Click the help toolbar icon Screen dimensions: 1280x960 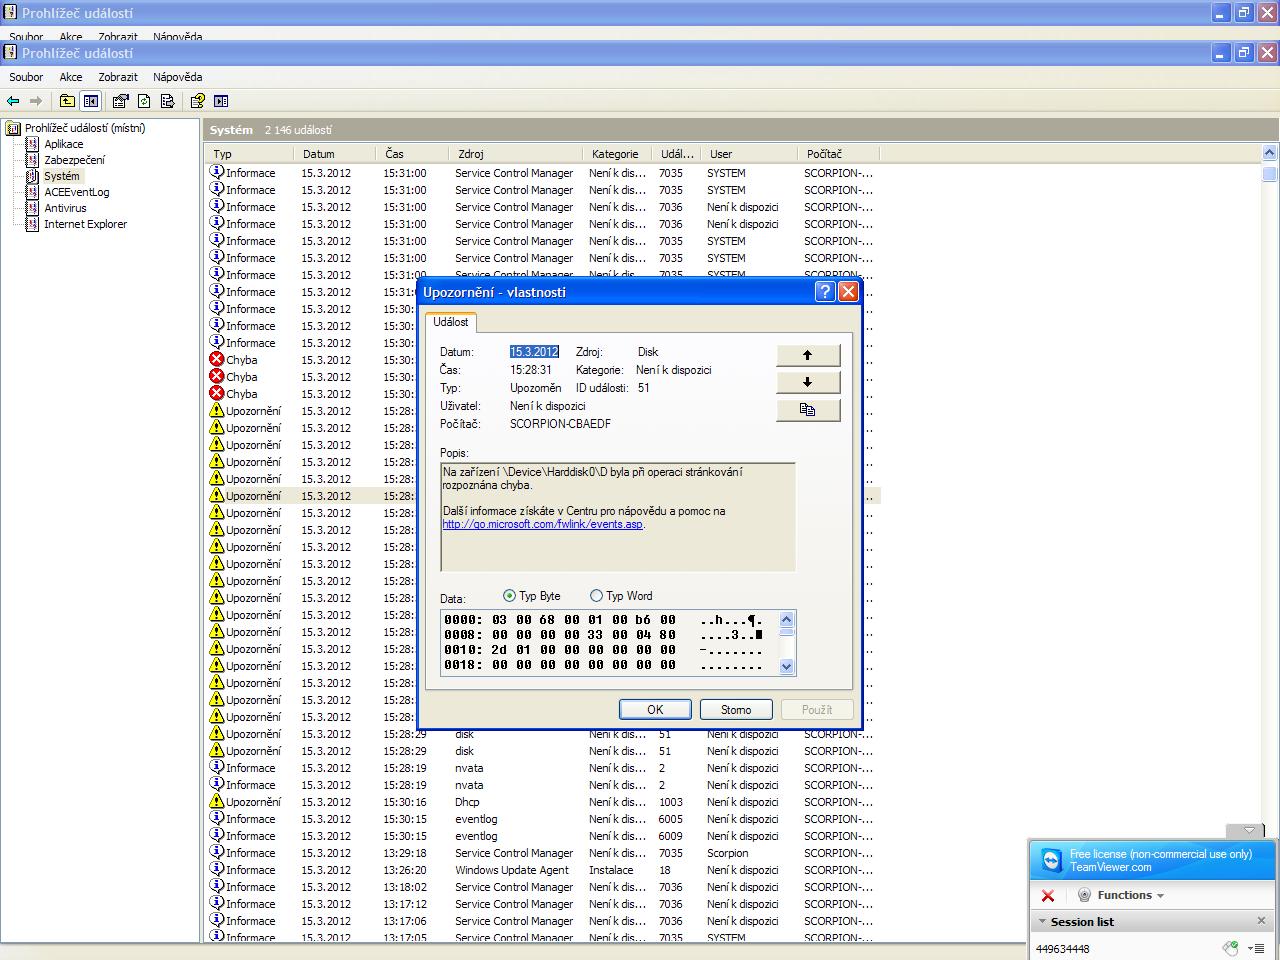point(197,101)
